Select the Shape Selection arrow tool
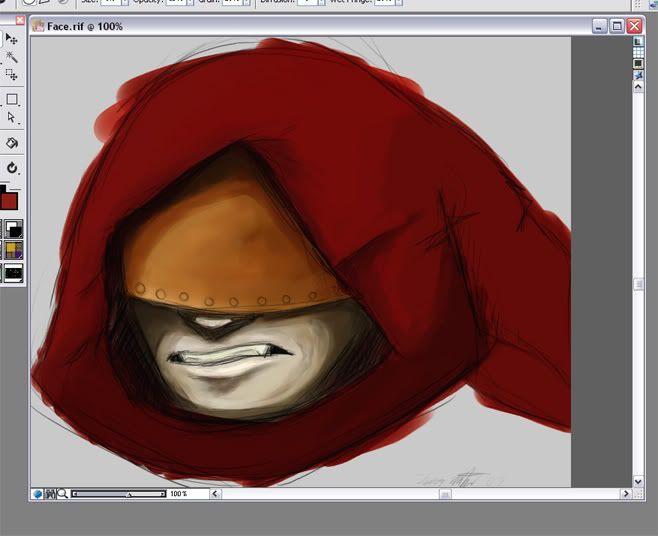Screen dimensions: 658x536 [12, 119]
